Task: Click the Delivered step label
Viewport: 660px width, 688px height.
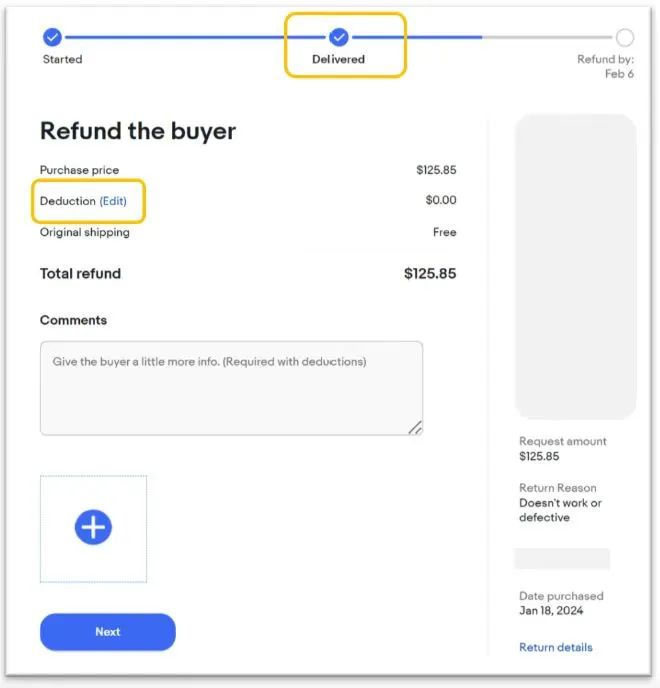Action: 339,60
